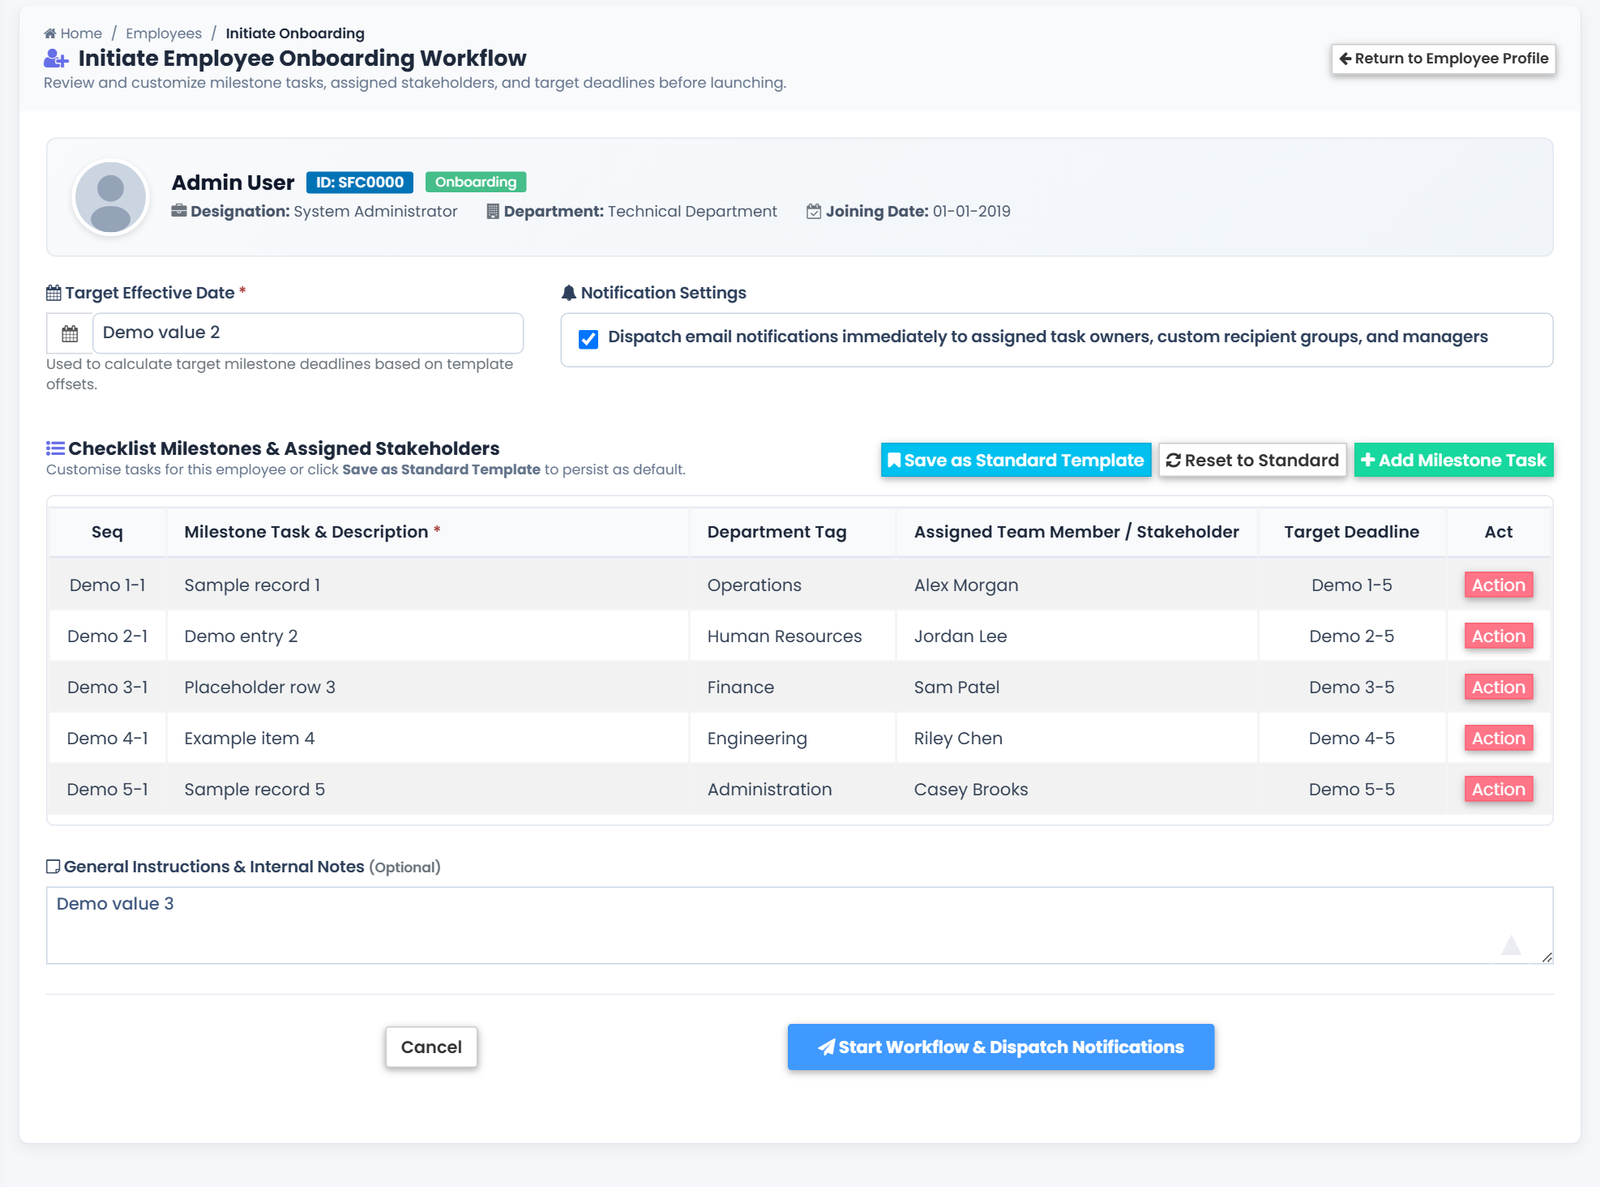
Task: Click the Sam Patel stakeholder cell
Action: pyautogui.click(x=1077, y=687)
